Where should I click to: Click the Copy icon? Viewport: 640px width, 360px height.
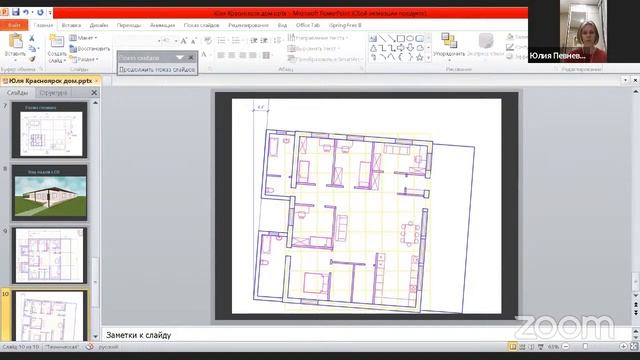click(x=32, y=49)
